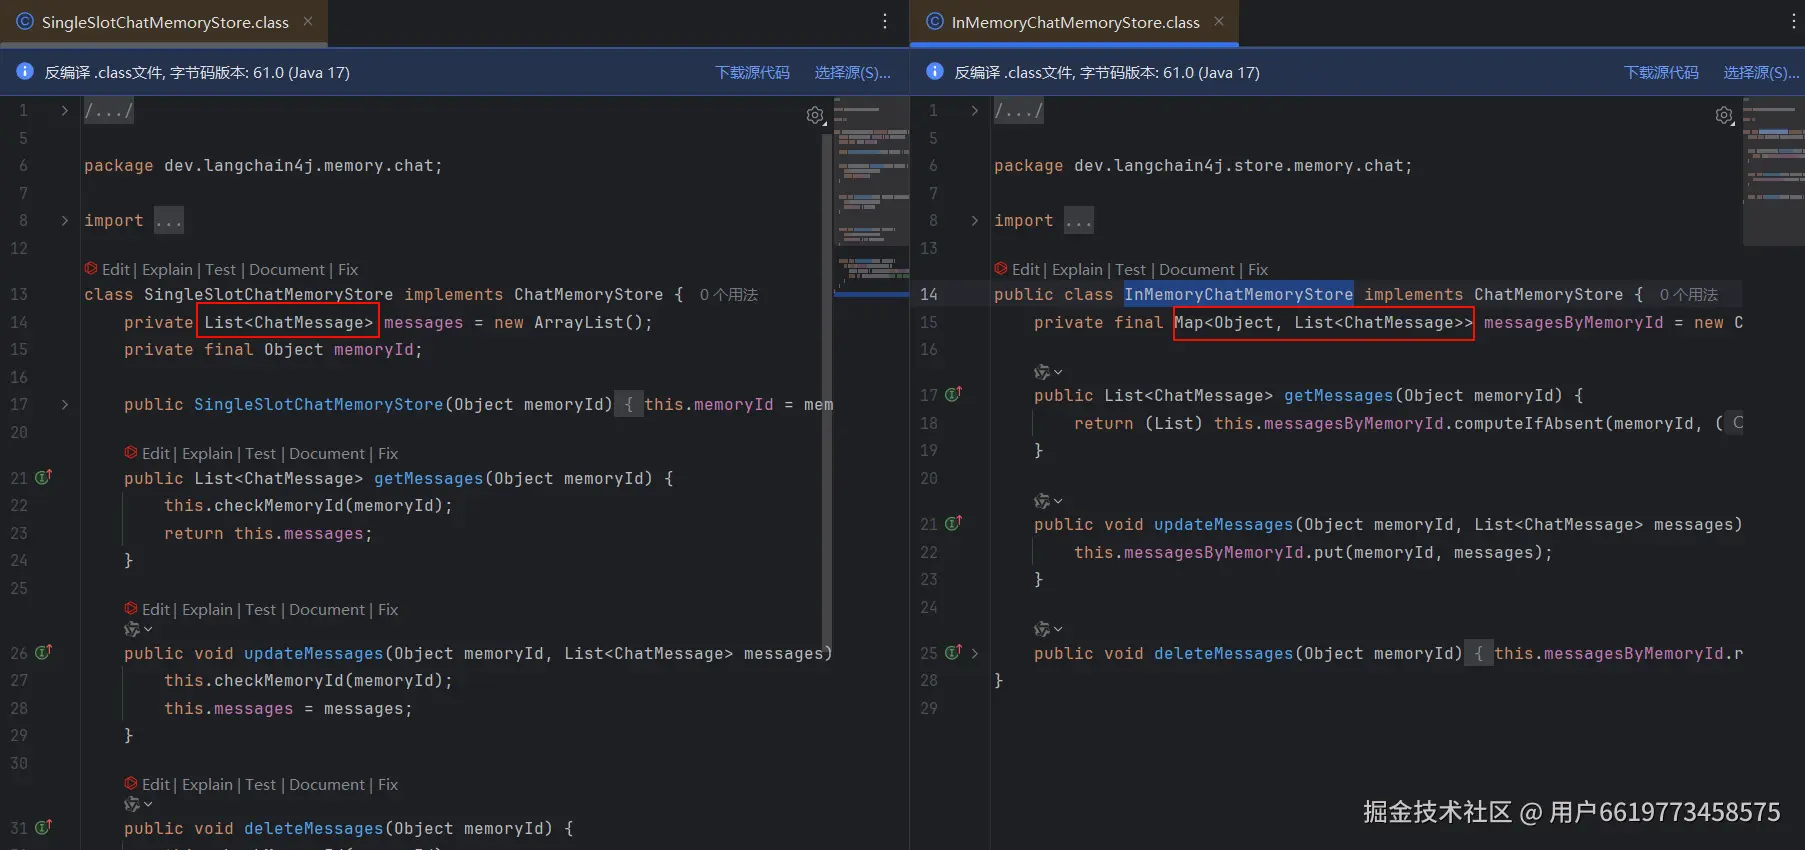Expand folded header comment in right editor
The image size is (1805, 850).
coord(975,110)
